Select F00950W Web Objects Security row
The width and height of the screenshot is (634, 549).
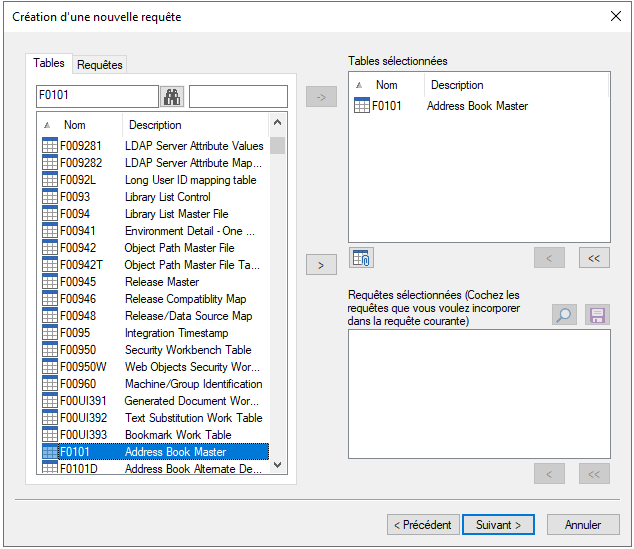pos(155,366)
